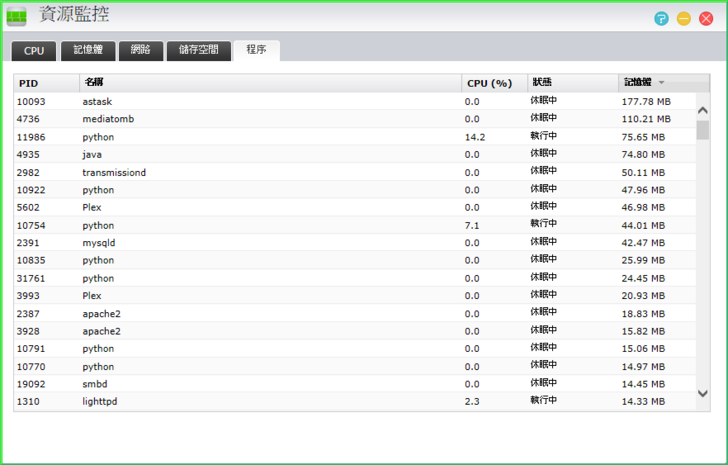728x465 pixels.
Task: Click the 47.96 MB memory value
Action: 644,190
